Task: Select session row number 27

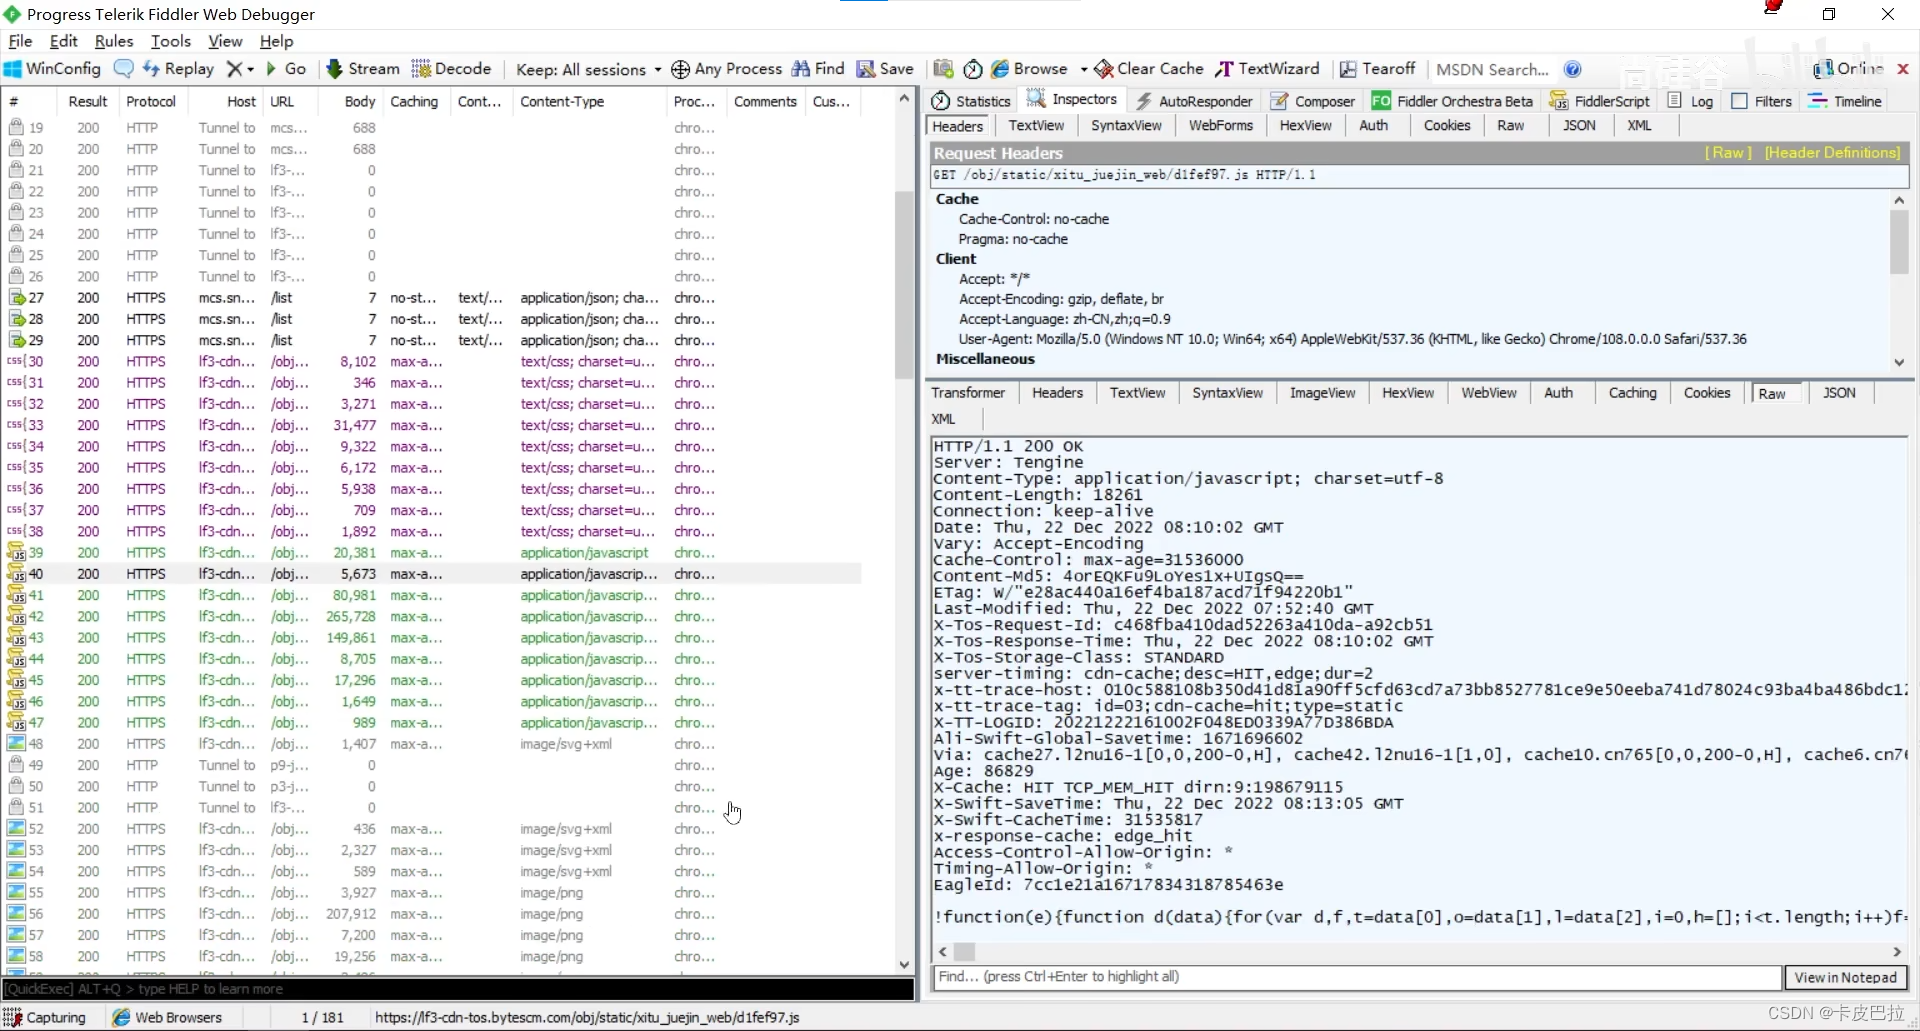Action: pos(430,298)
